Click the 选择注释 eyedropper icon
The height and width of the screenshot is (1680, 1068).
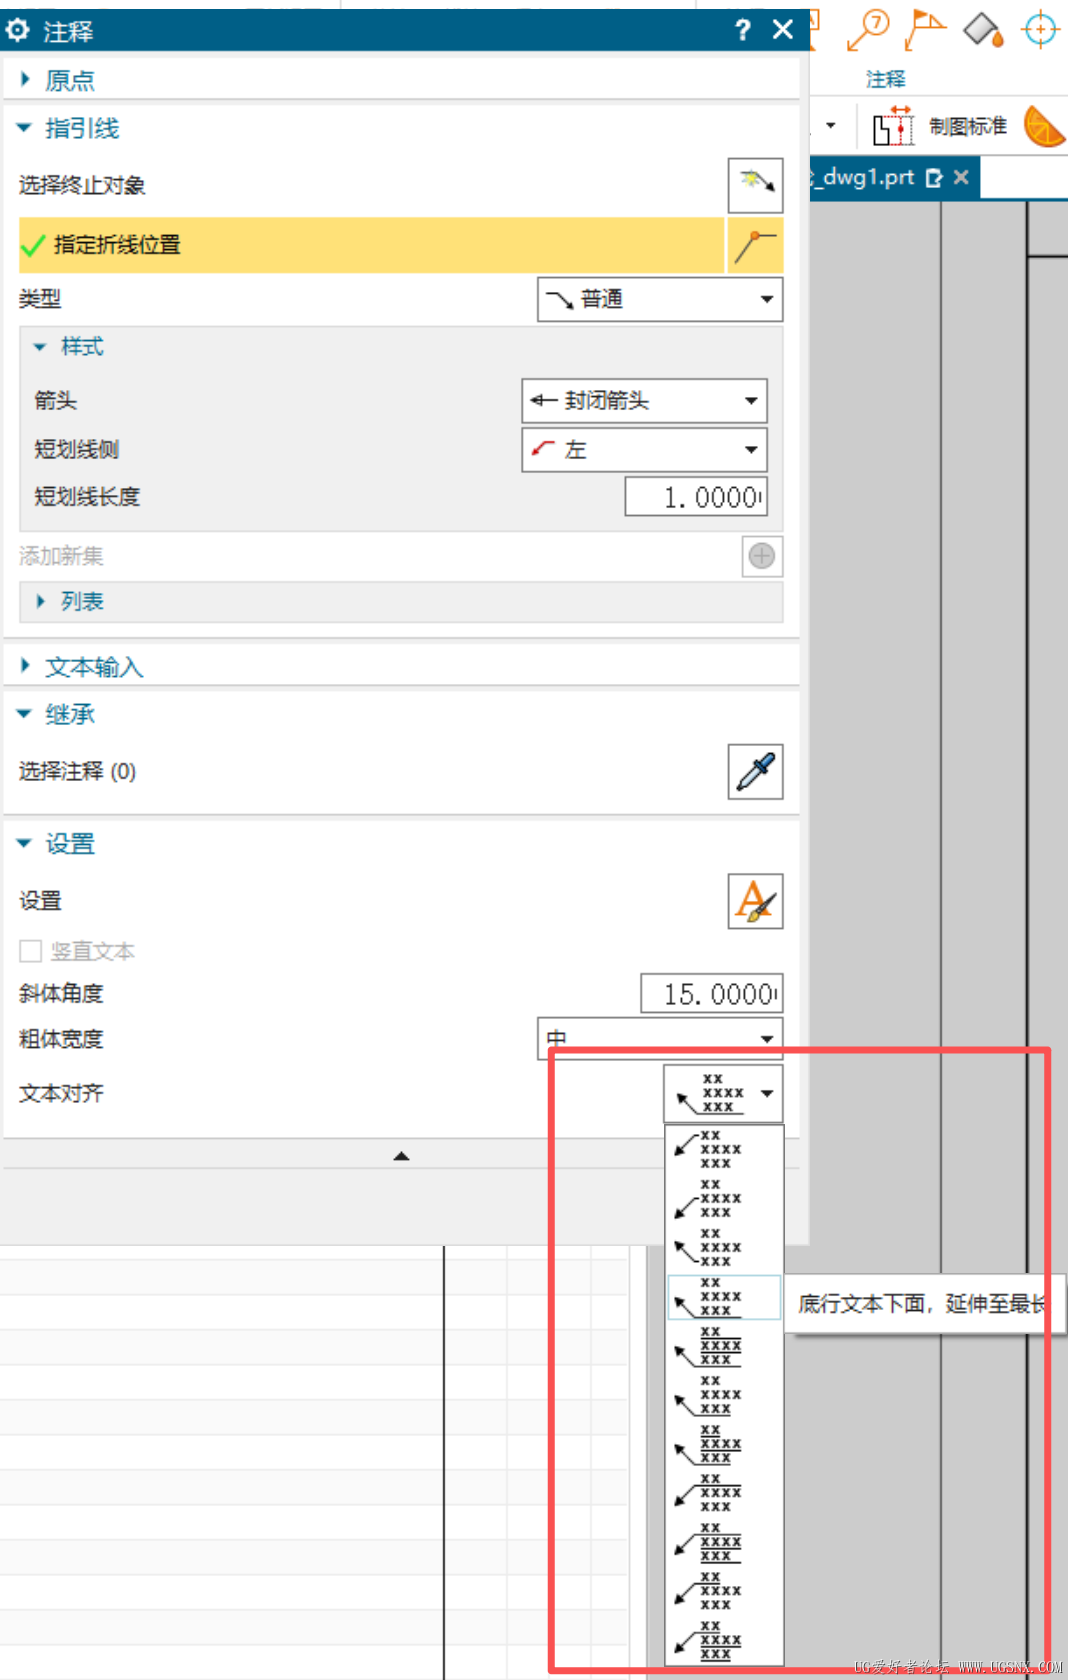[755, 772]
